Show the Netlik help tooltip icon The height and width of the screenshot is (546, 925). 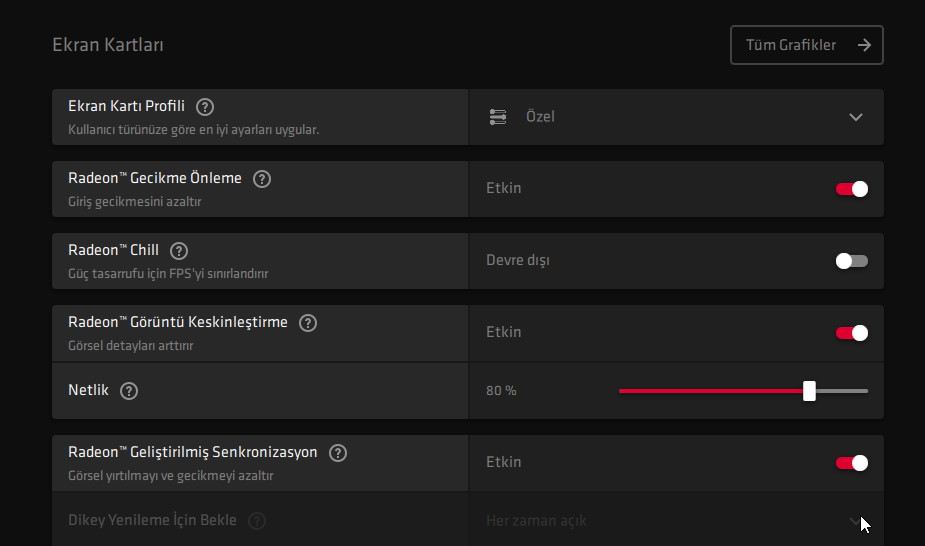[128, 391]
